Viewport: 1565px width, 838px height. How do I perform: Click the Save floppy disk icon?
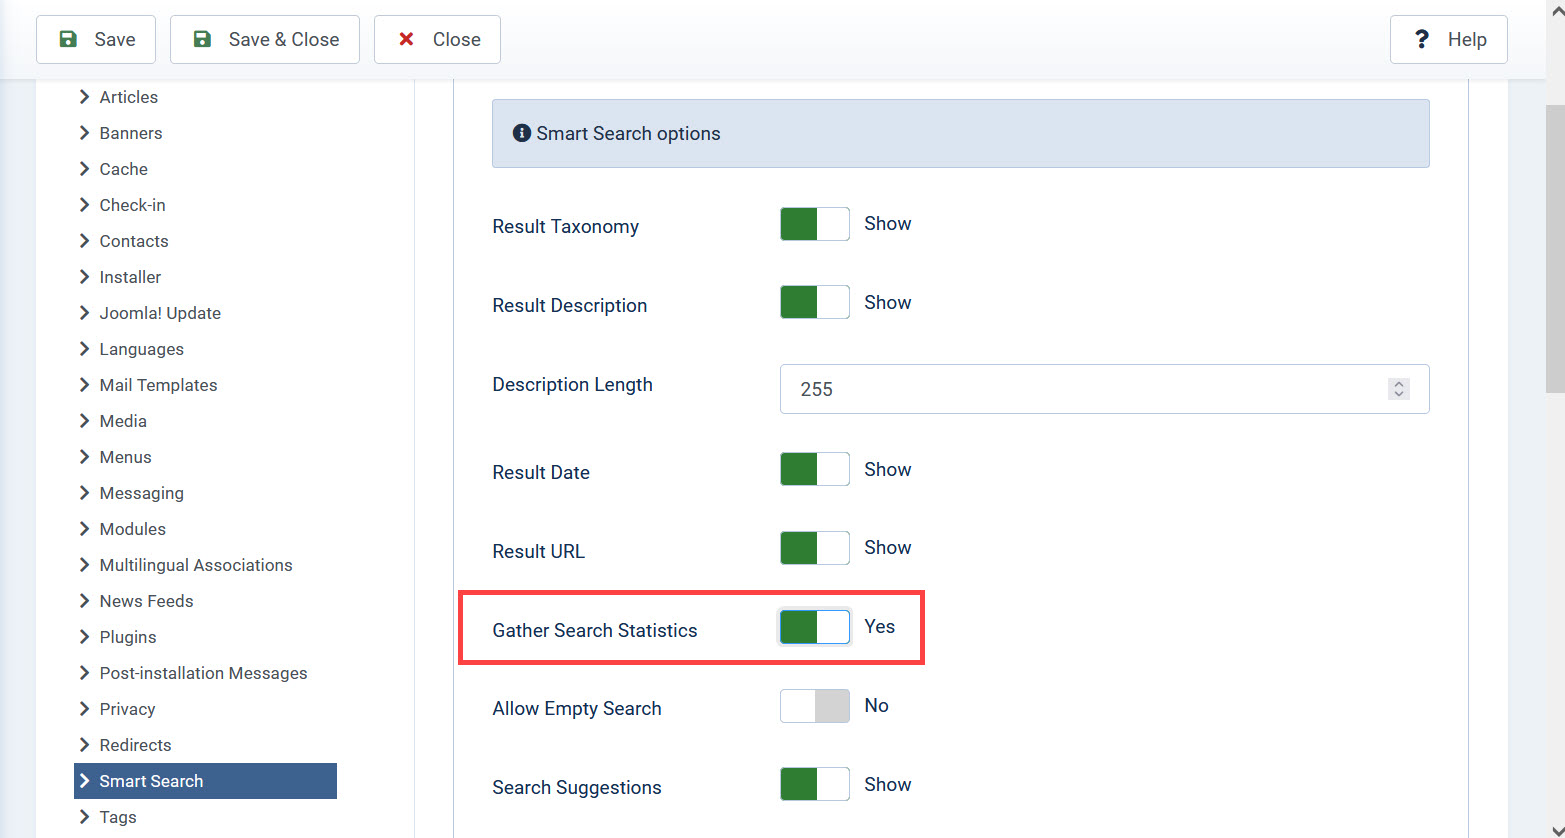pos(68,39)
